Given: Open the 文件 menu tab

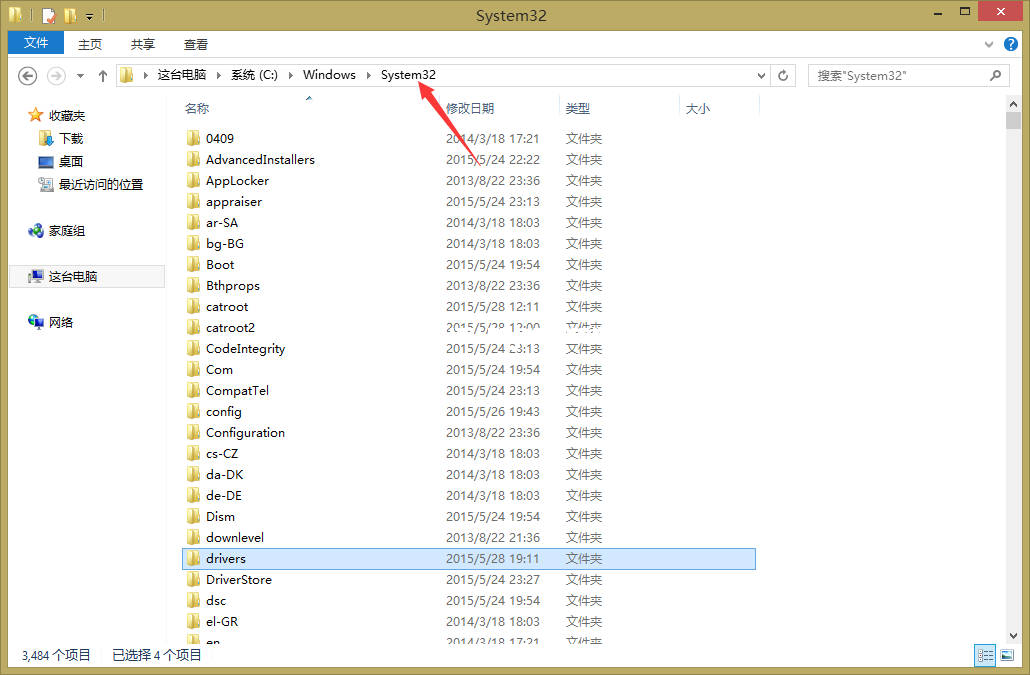Looking at the screenshot, I should pyautogui.click(x=36, y=43).
